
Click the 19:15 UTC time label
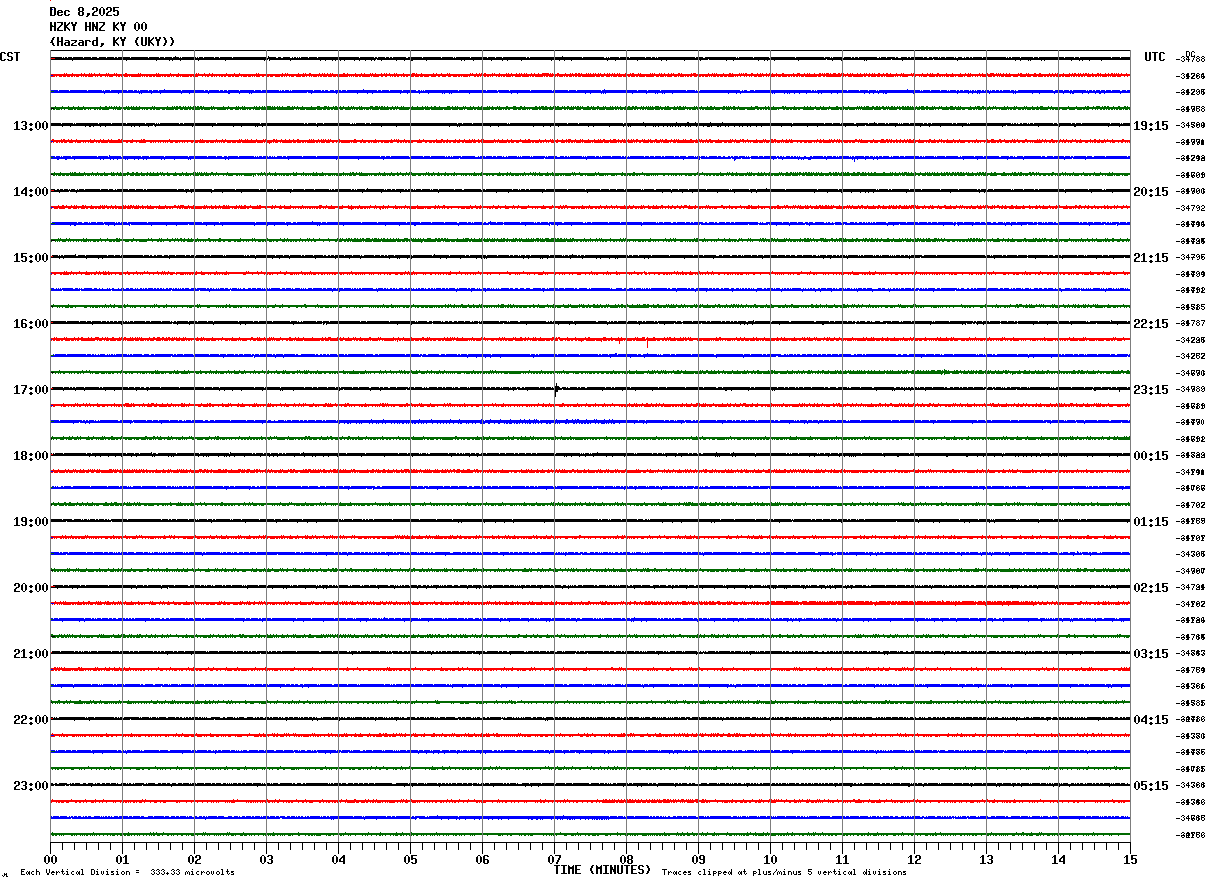[1150, 126]
